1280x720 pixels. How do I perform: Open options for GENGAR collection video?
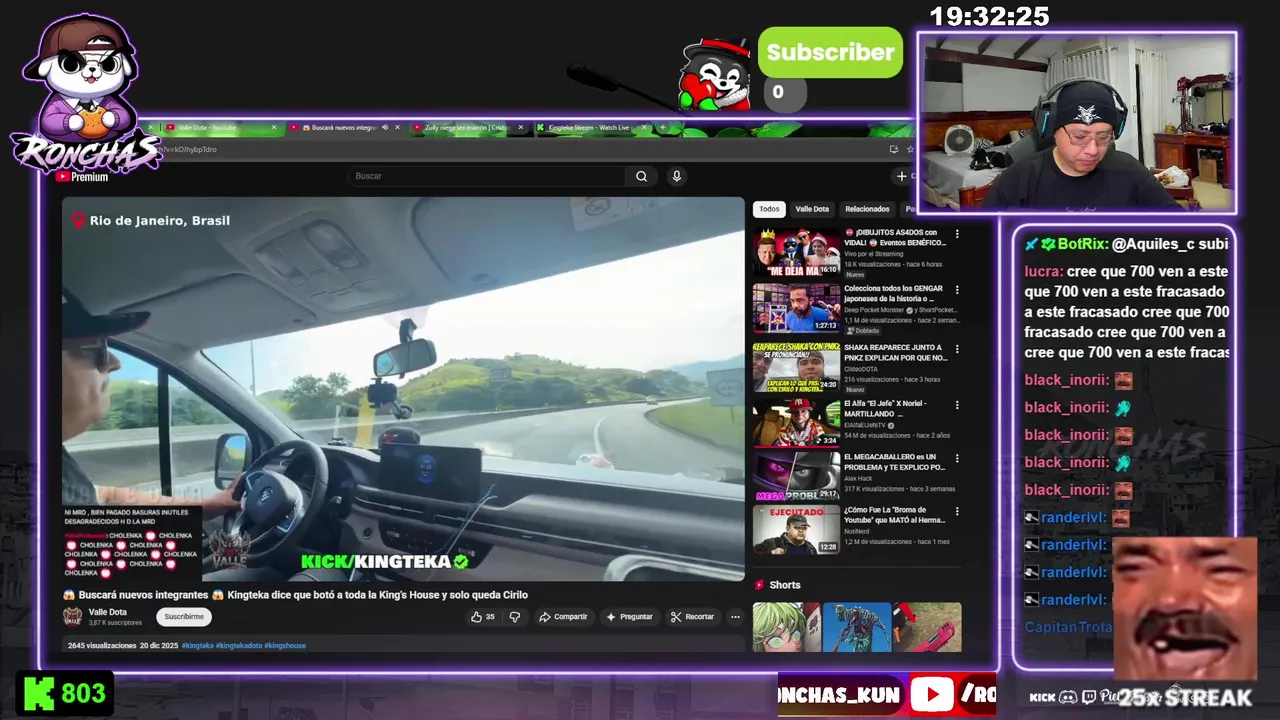coord(957,290)
